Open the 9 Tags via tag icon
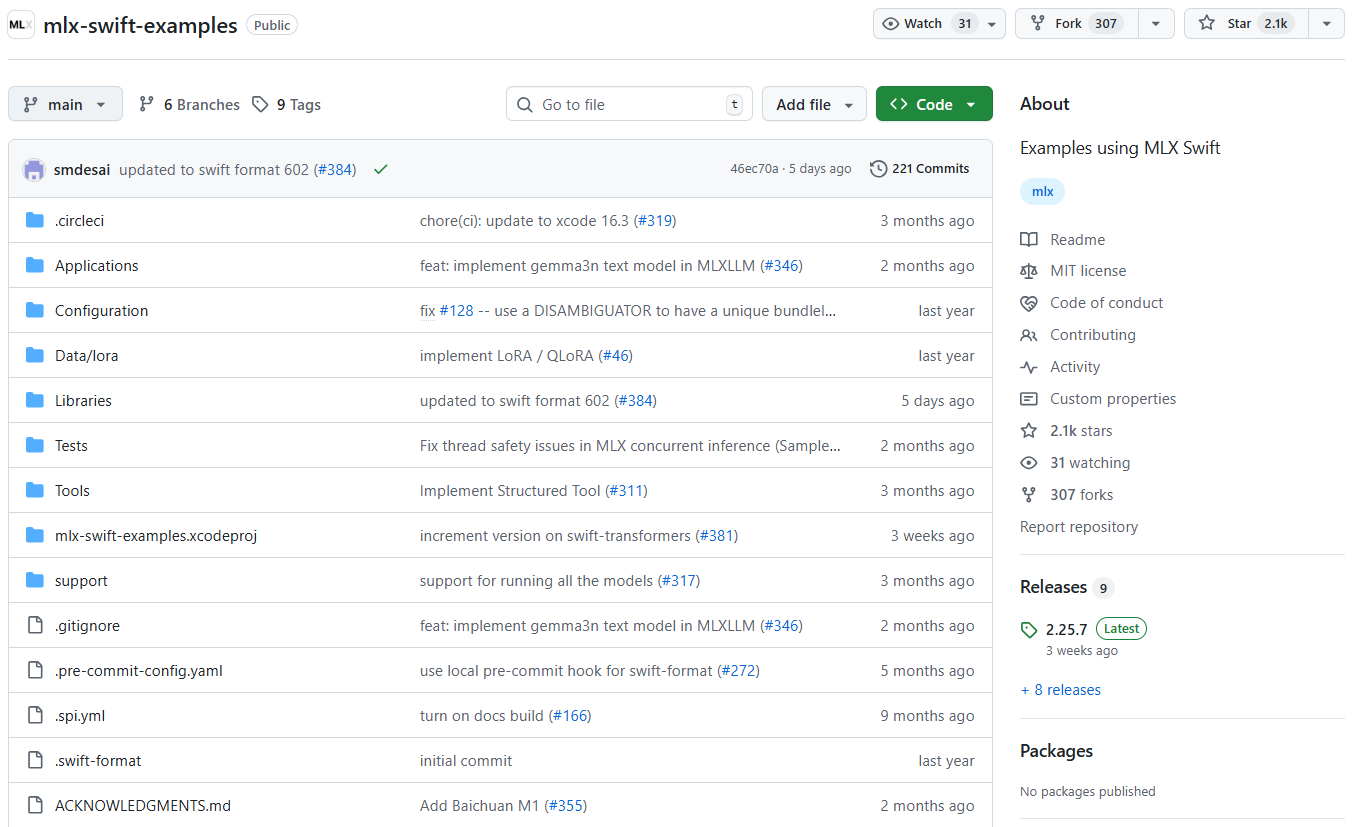Viewport: 1352px width, 827px height. 260,104
